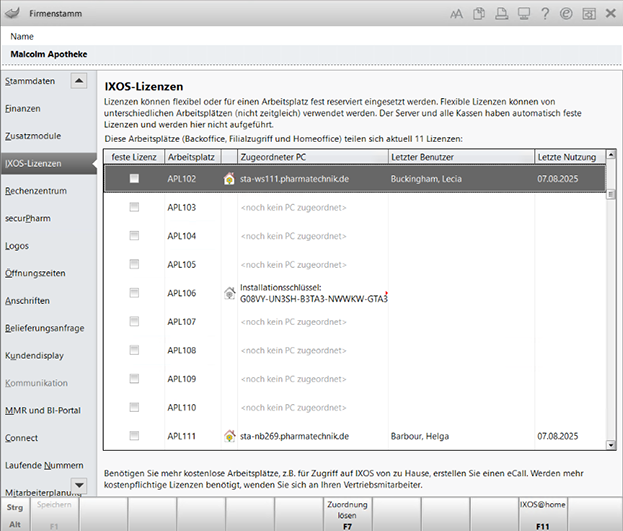Image resolution: width=623 pixels, height=531 pixels.
Task: Click the font size AA icon
Action: (x=456, y=14)
